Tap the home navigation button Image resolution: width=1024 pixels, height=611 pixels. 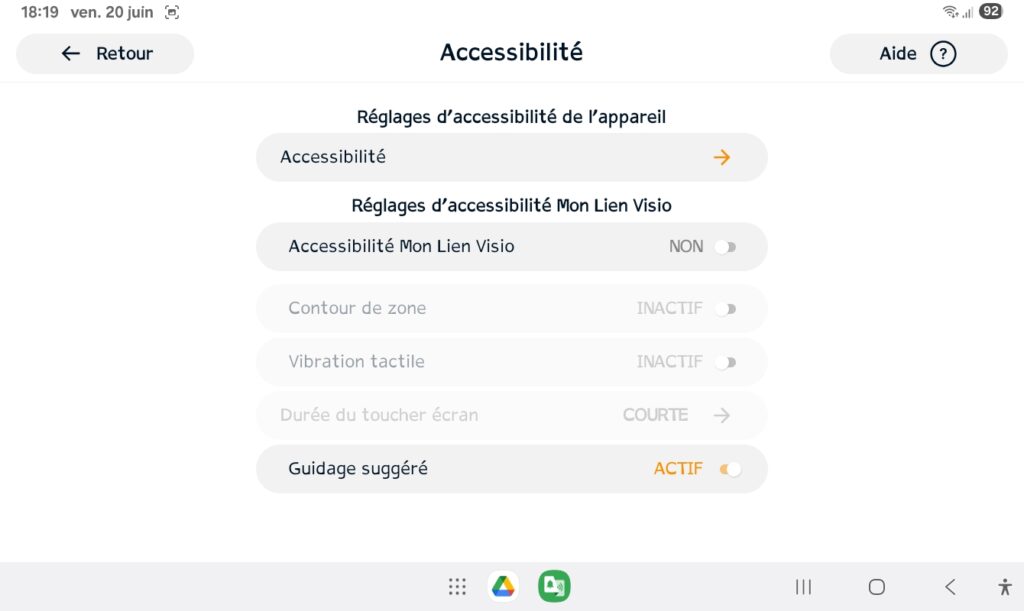(876, 587)
